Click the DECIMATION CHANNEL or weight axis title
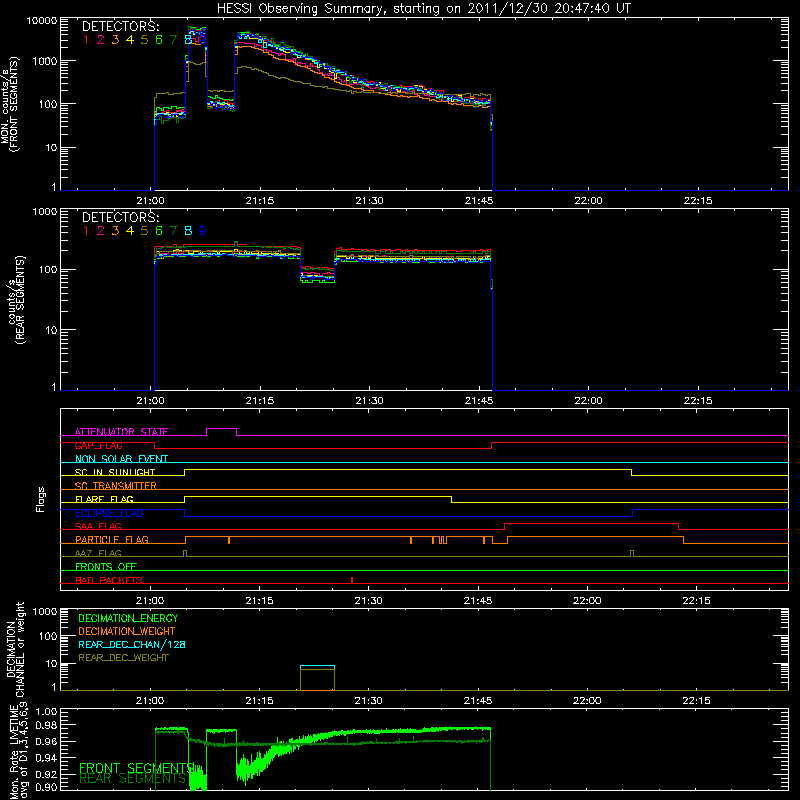 coord(16,649)
